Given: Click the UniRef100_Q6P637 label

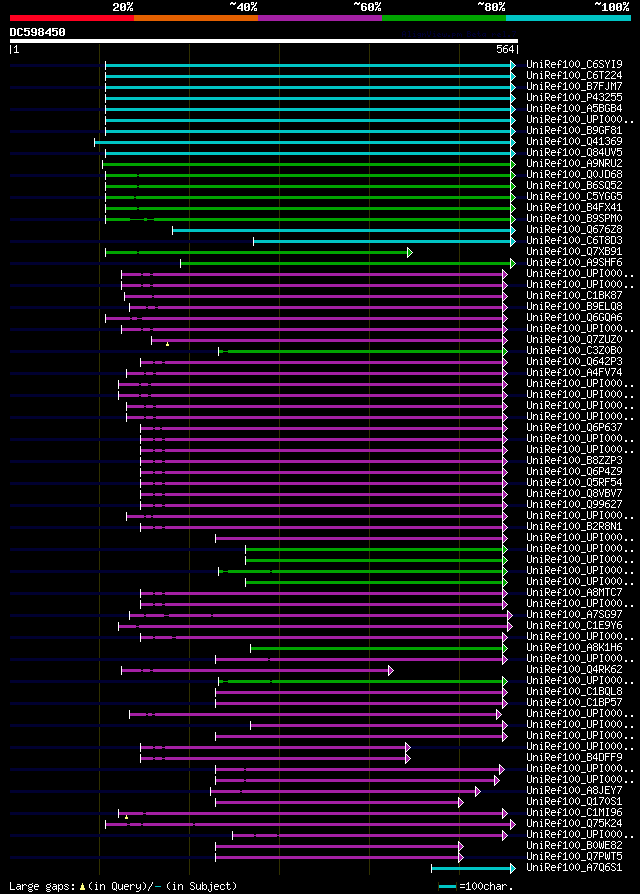Looking at the screenshot, I should click(574, 428).
